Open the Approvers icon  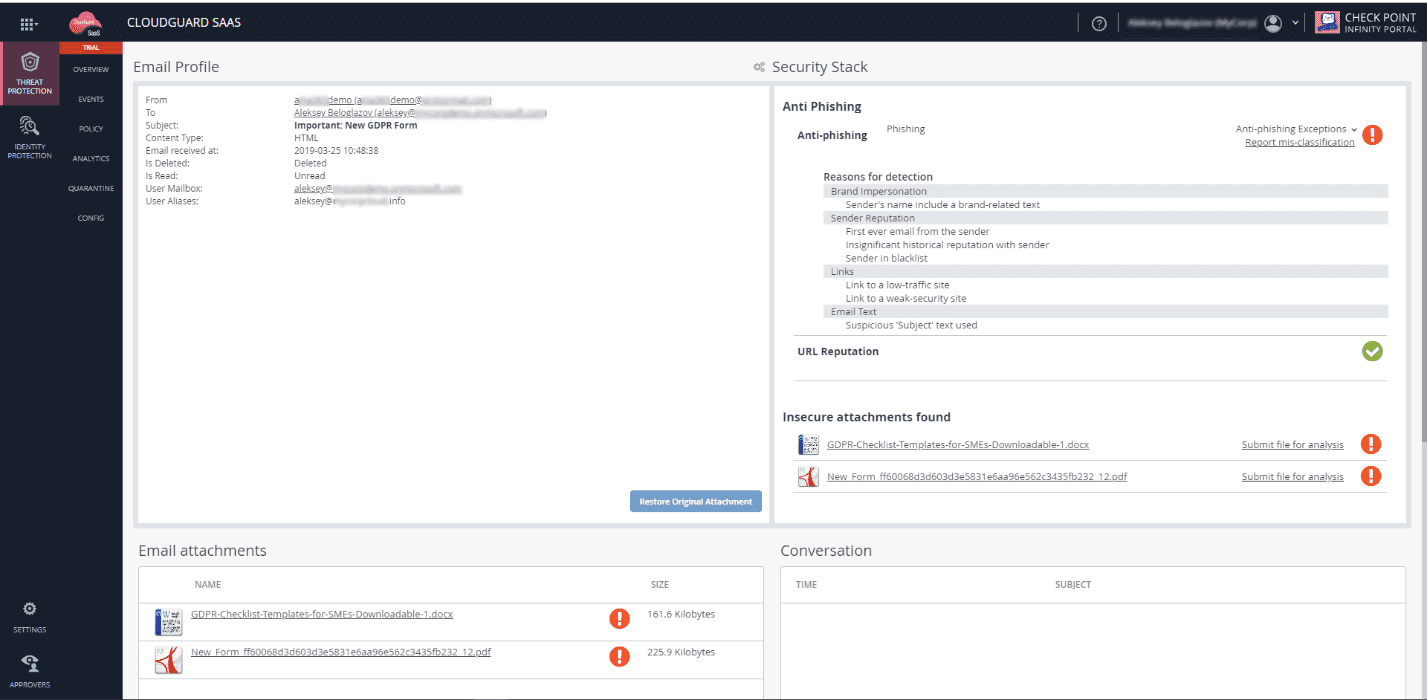point(29,663)
